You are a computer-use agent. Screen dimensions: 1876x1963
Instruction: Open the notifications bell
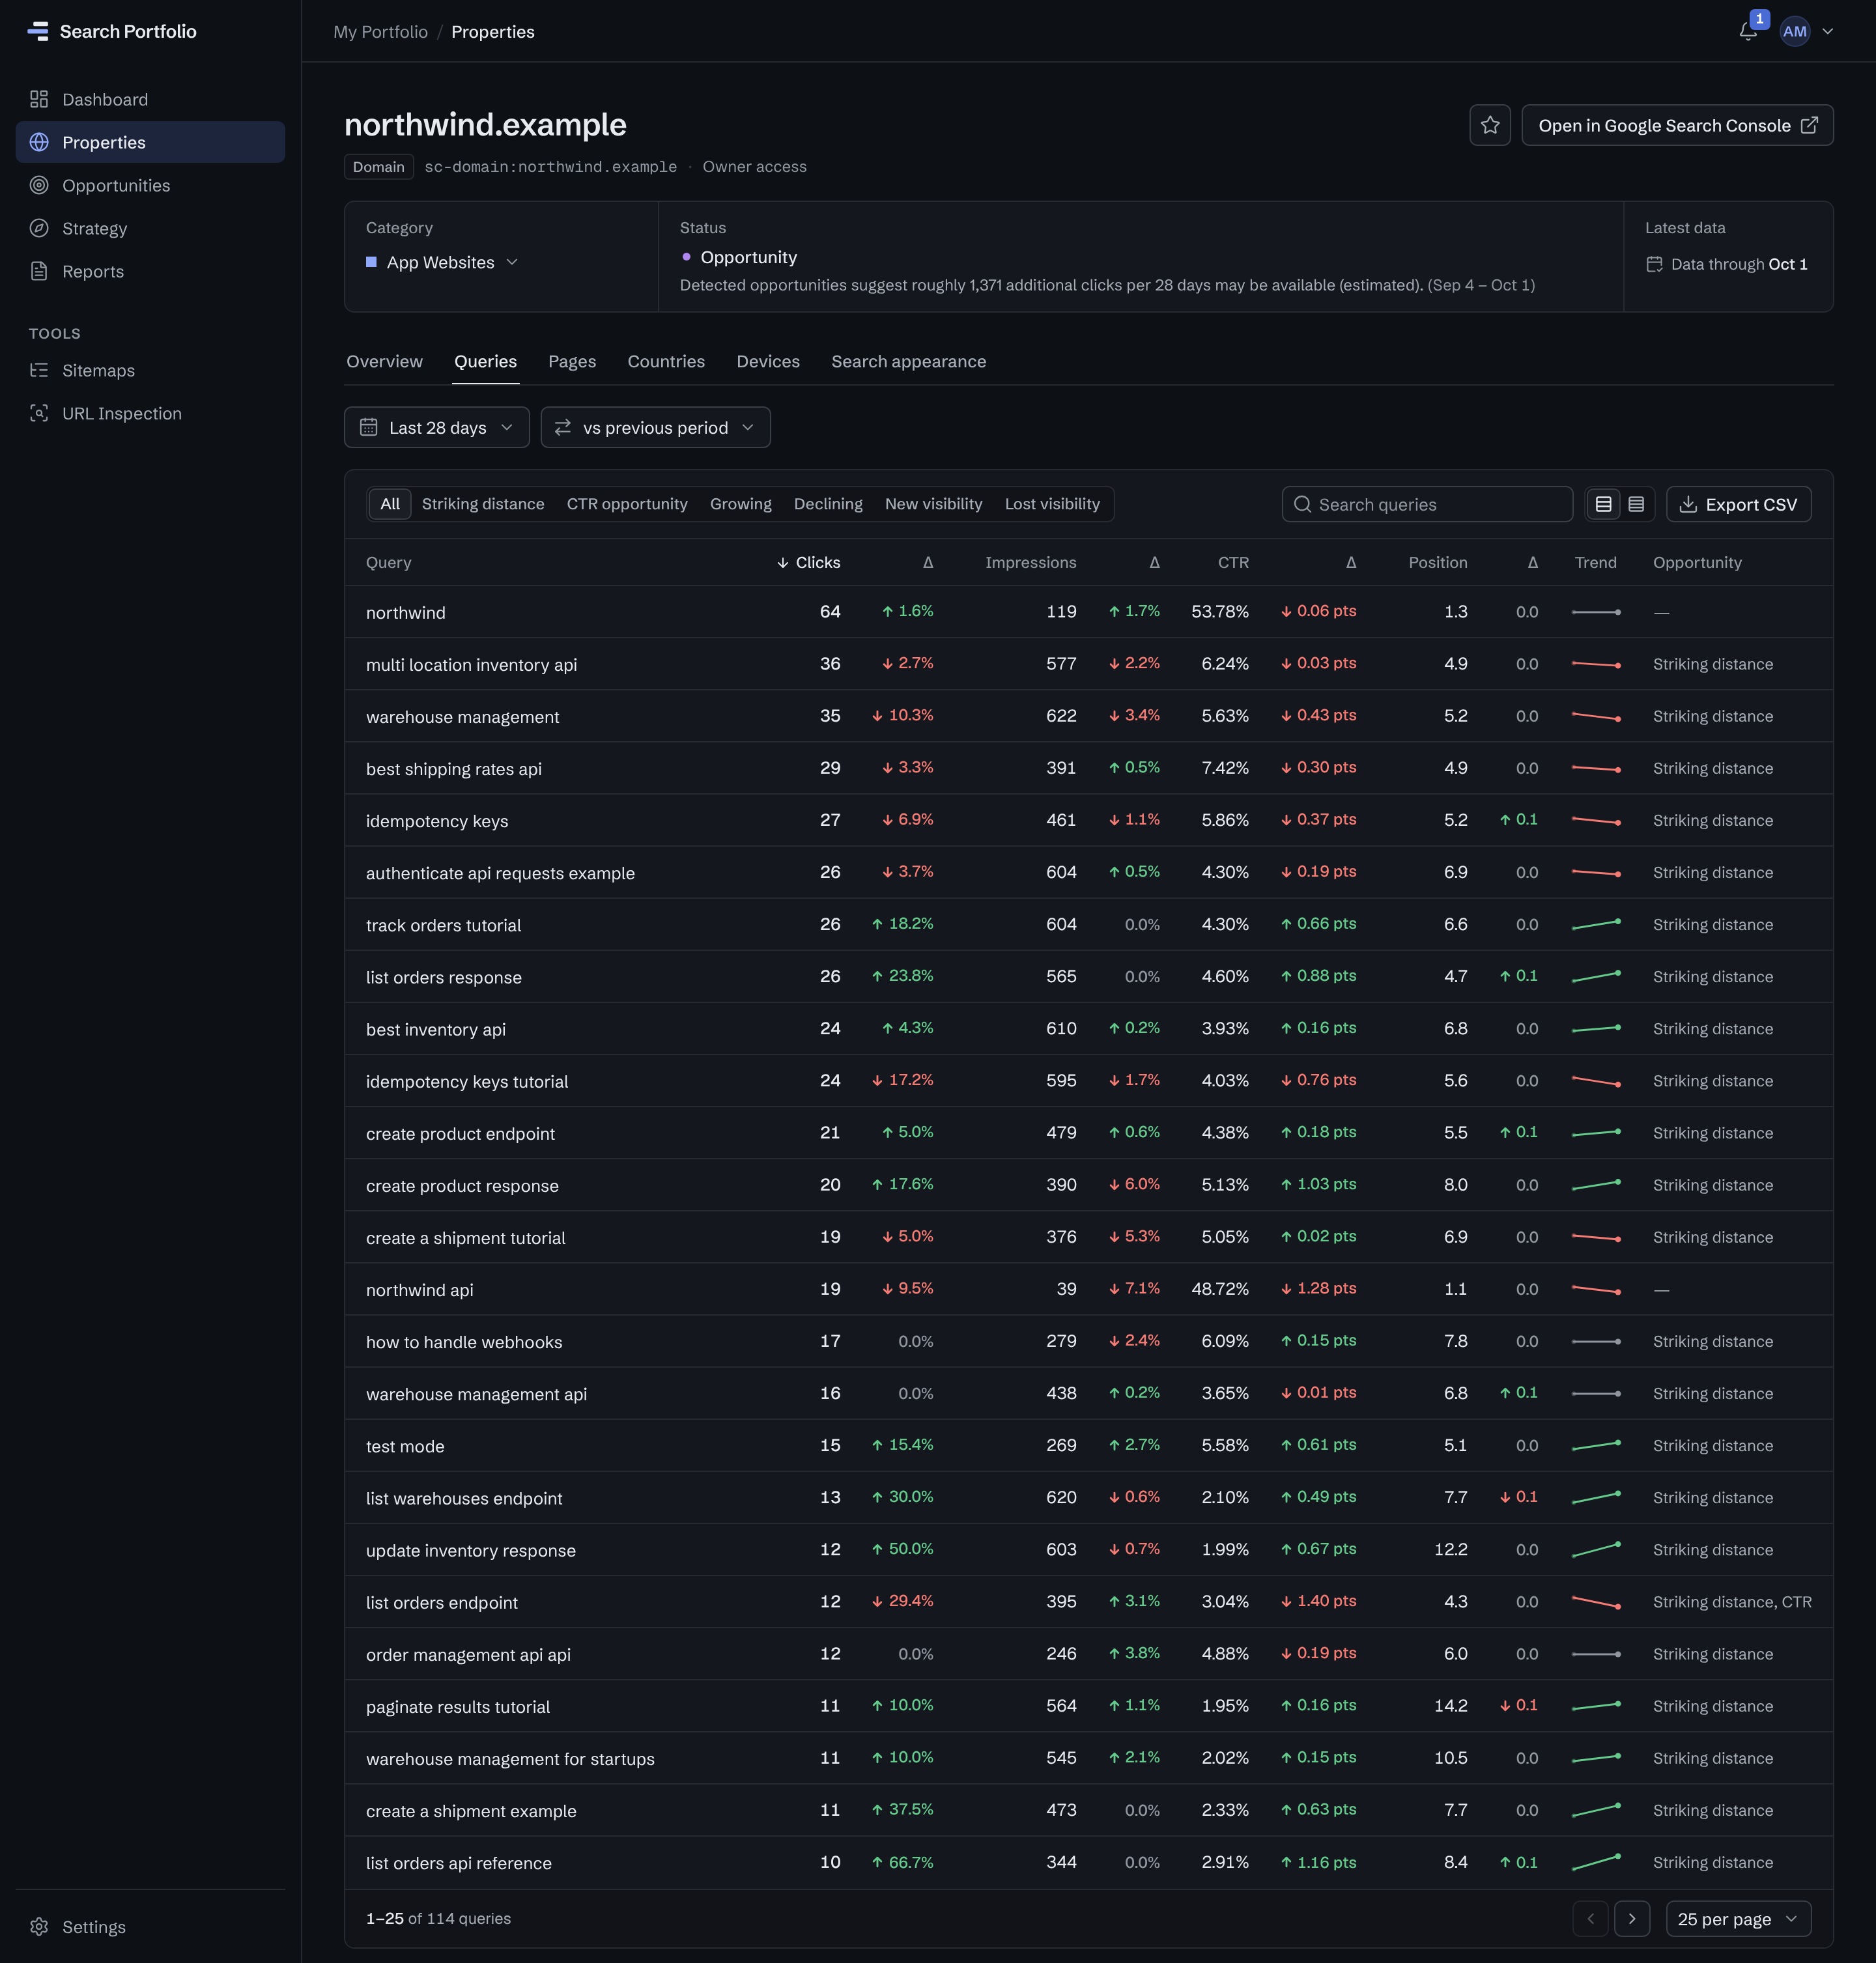click(x=1748, y=31)
